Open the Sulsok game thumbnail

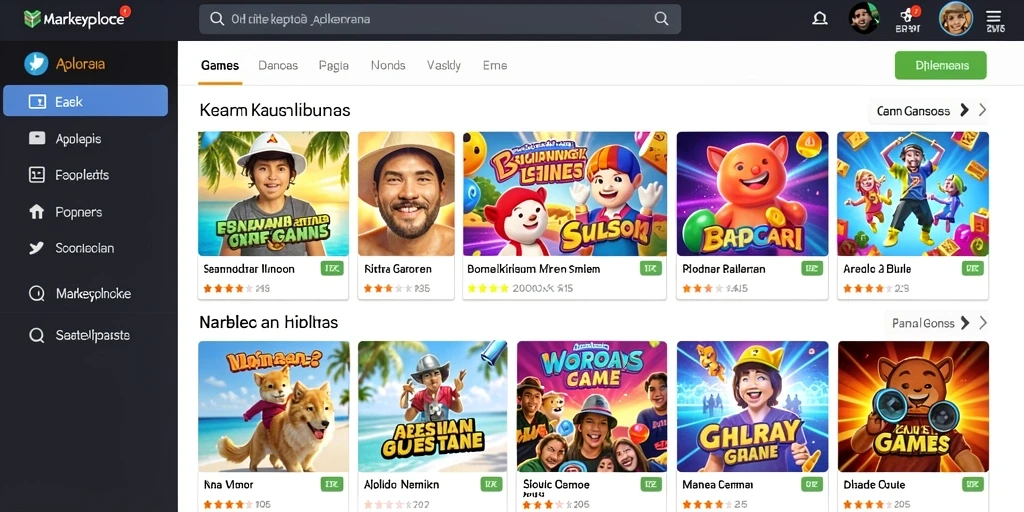[564, 193]
